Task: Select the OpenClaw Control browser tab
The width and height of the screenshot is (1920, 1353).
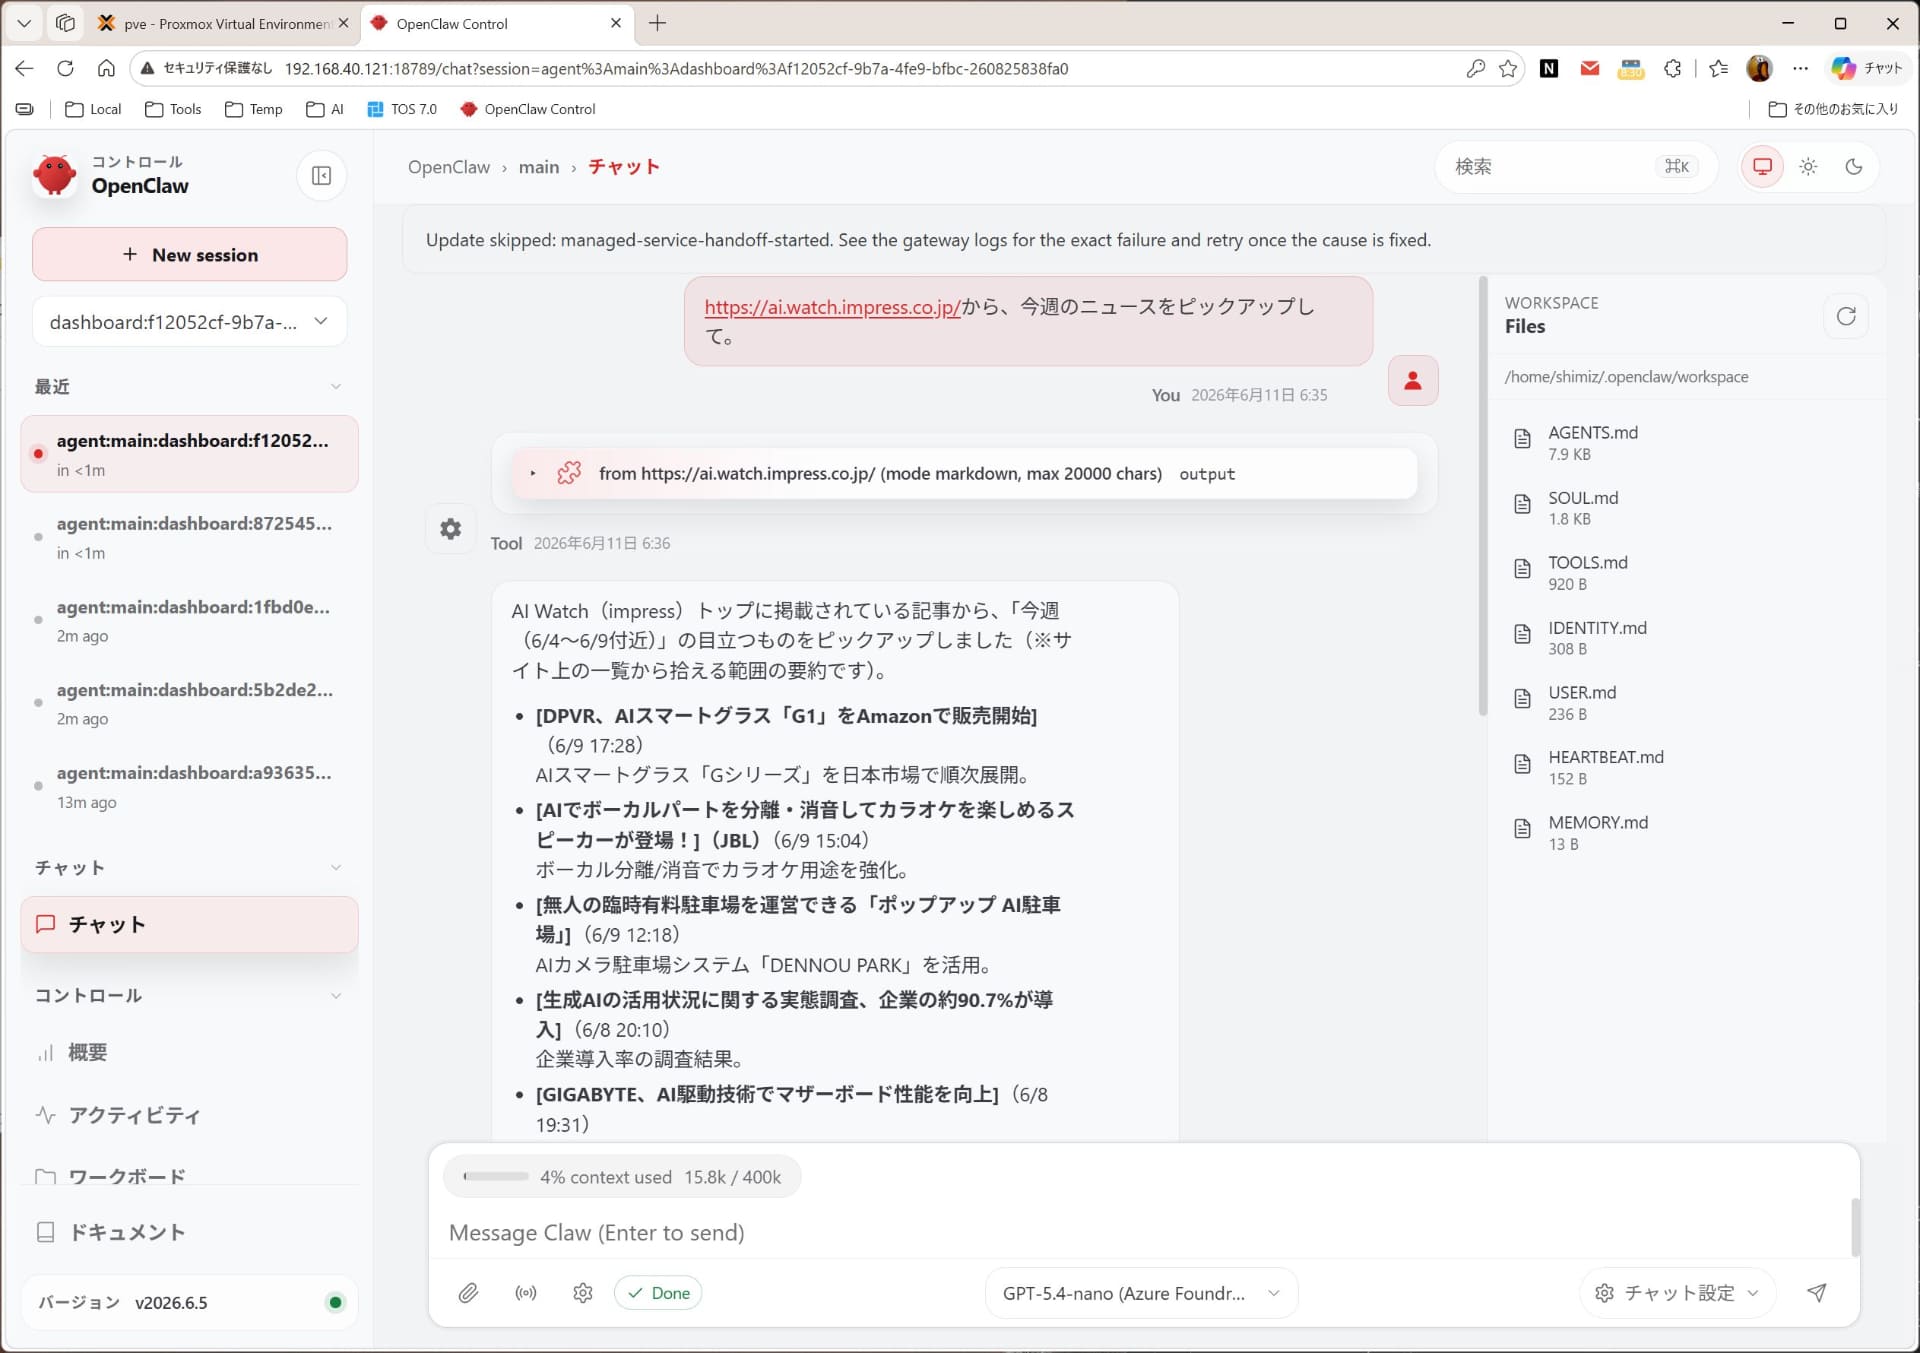Action: pos(496,23)
